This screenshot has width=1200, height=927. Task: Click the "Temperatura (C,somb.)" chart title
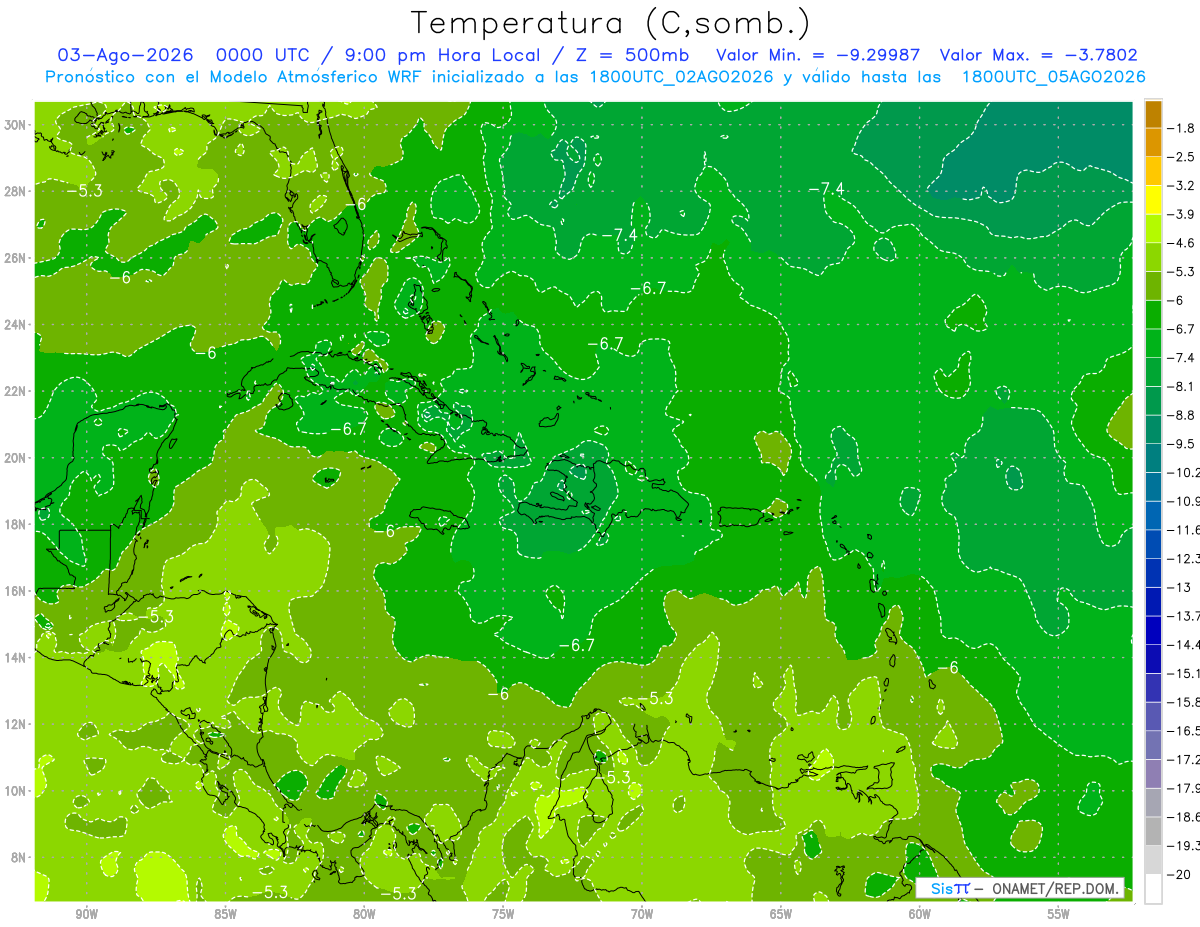(610, 22)
